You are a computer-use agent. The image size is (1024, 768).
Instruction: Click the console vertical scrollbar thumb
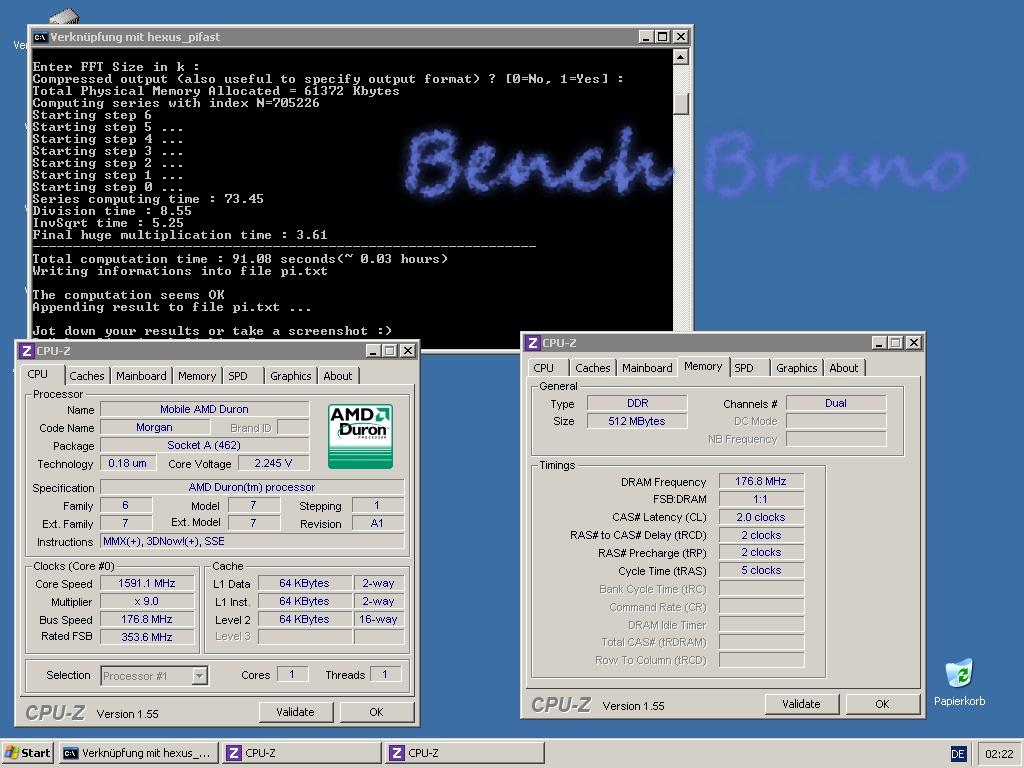[x=680, y=103]
